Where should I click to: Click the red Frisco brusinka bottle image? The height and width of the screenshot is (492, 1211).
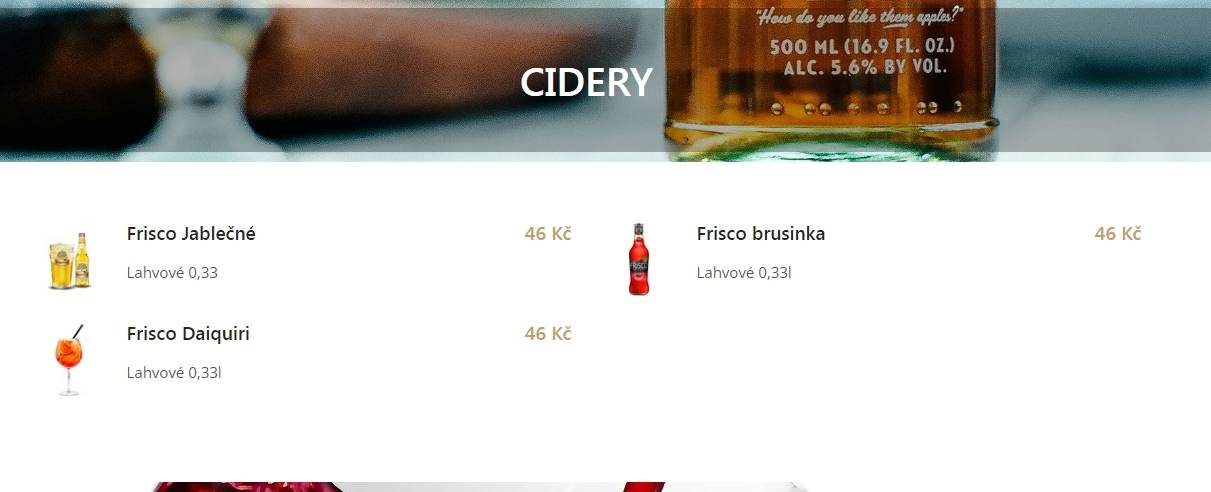coord(638,259)
